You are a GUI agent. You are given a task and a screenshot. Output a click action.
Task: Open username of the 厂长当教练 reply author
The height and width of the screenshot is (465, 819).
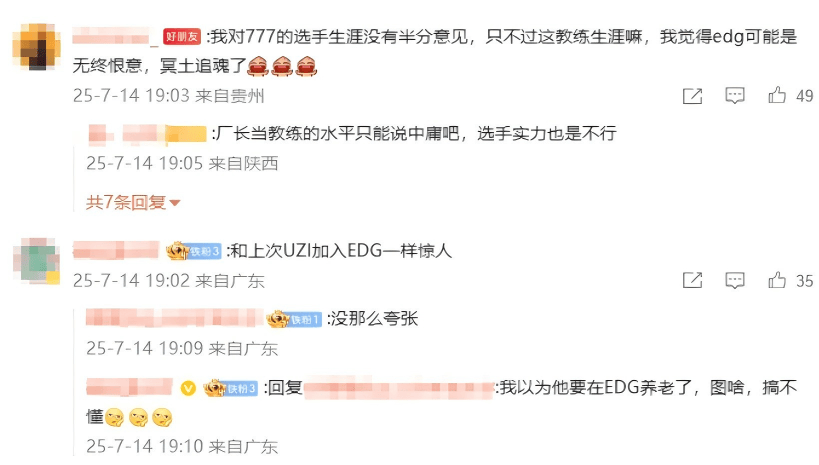point(147,134)
